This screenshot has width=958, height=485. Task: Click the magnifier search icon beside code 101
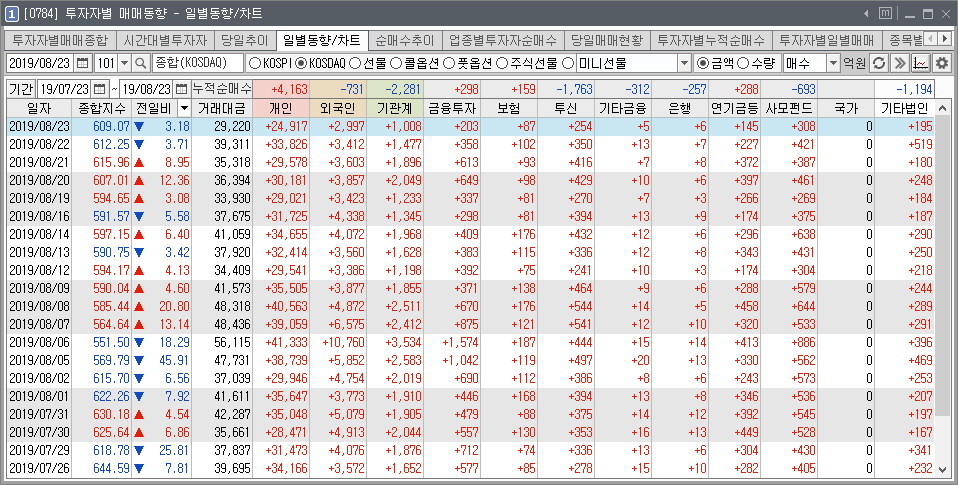141,63
